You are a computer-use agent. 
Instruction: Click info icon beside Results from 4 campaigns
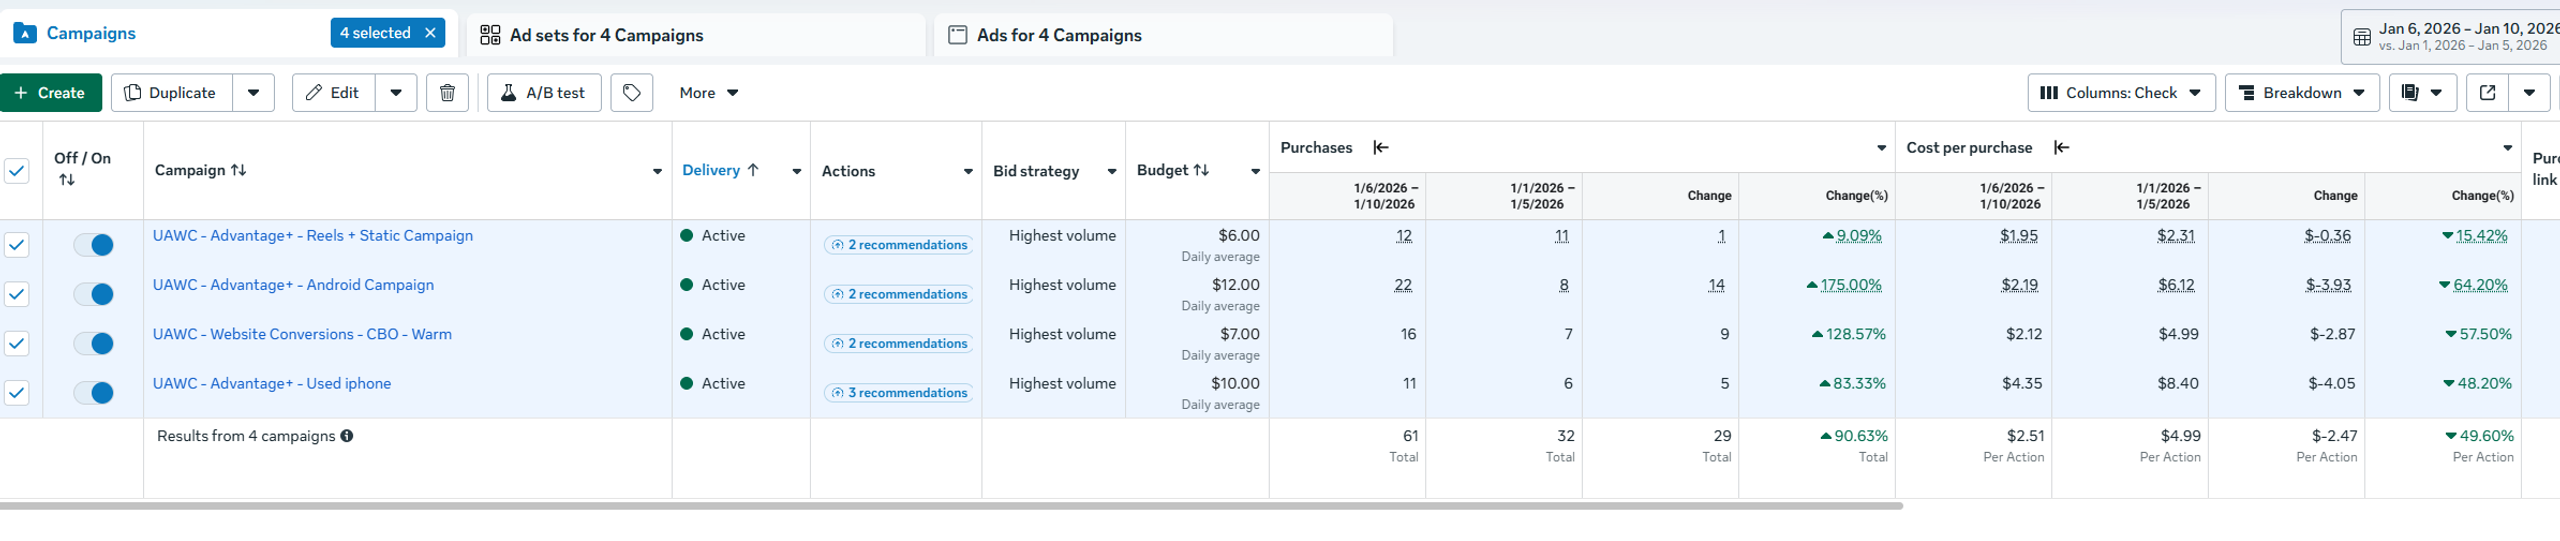click(x=347, y=436)
